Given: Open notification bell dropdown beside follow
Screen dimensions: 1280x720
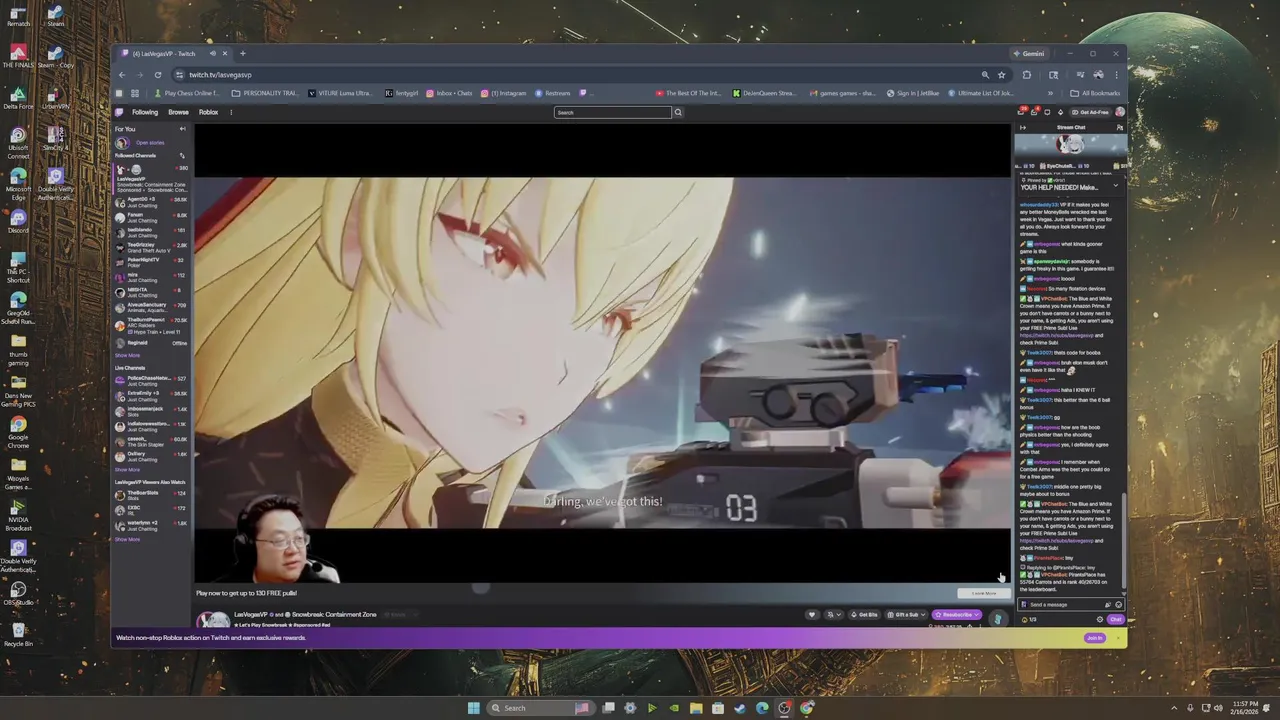Looking at the screenshot, I should 833,615.
